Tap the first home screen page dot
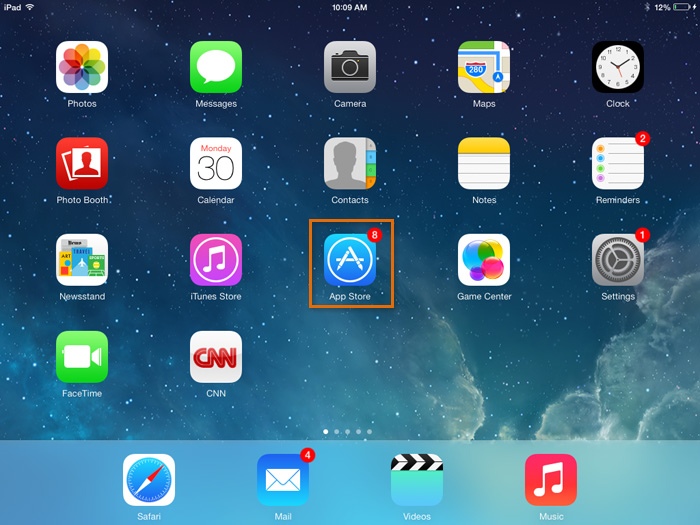 tap(326, 432)
